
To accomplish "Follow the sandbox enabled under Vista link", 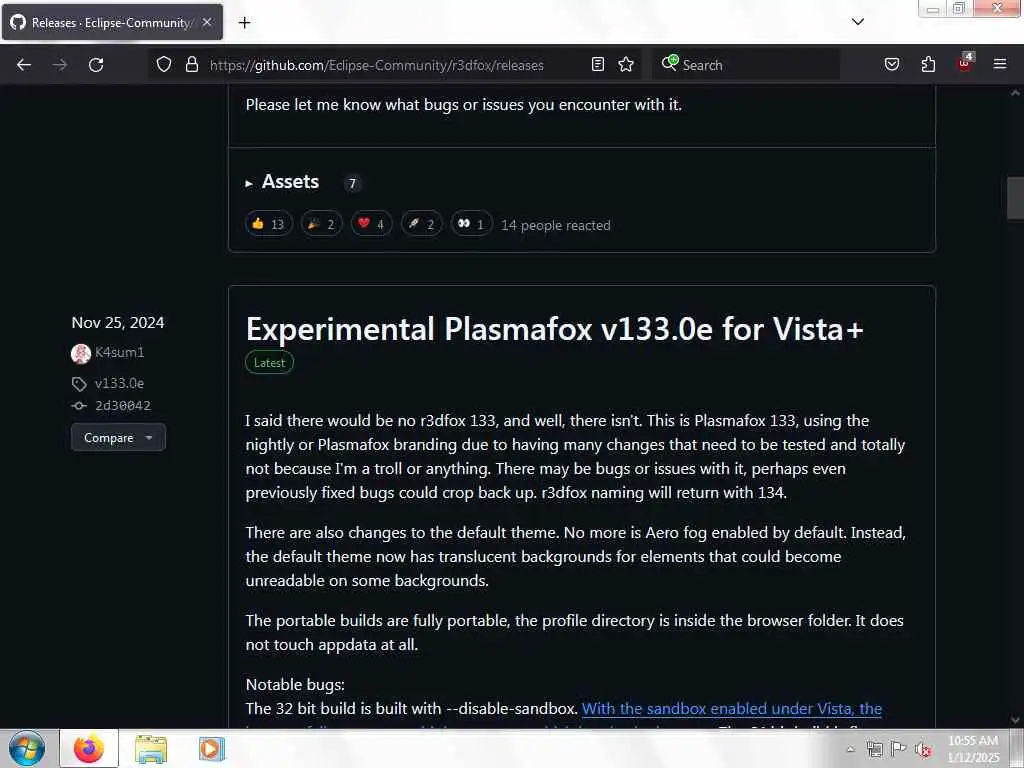I will pos(731,709).
